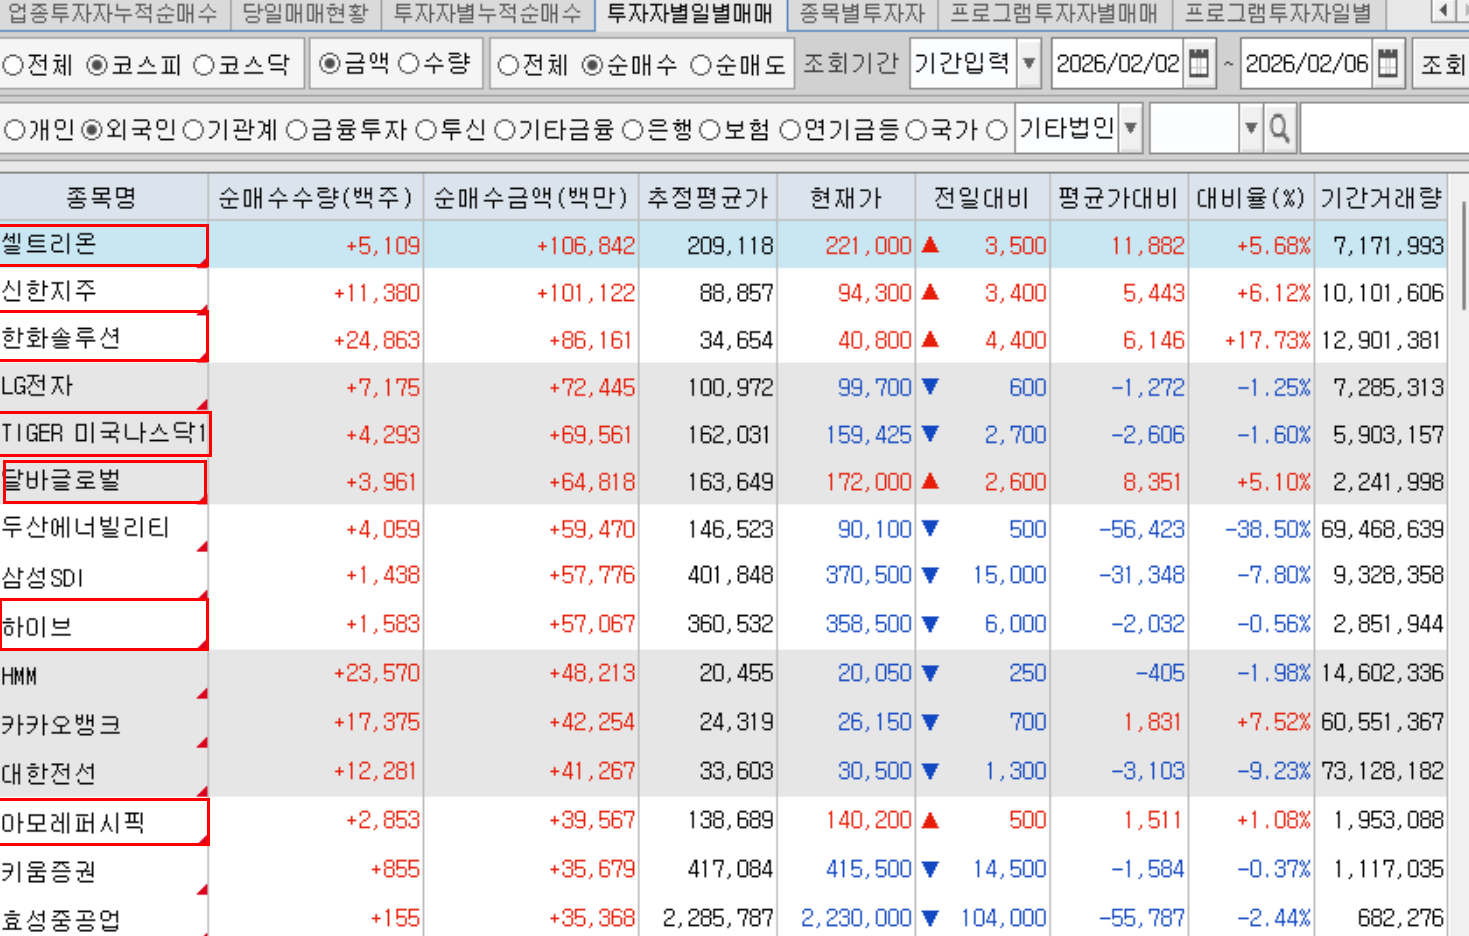Click the tab scroll left arrow

pos(1442,12)
